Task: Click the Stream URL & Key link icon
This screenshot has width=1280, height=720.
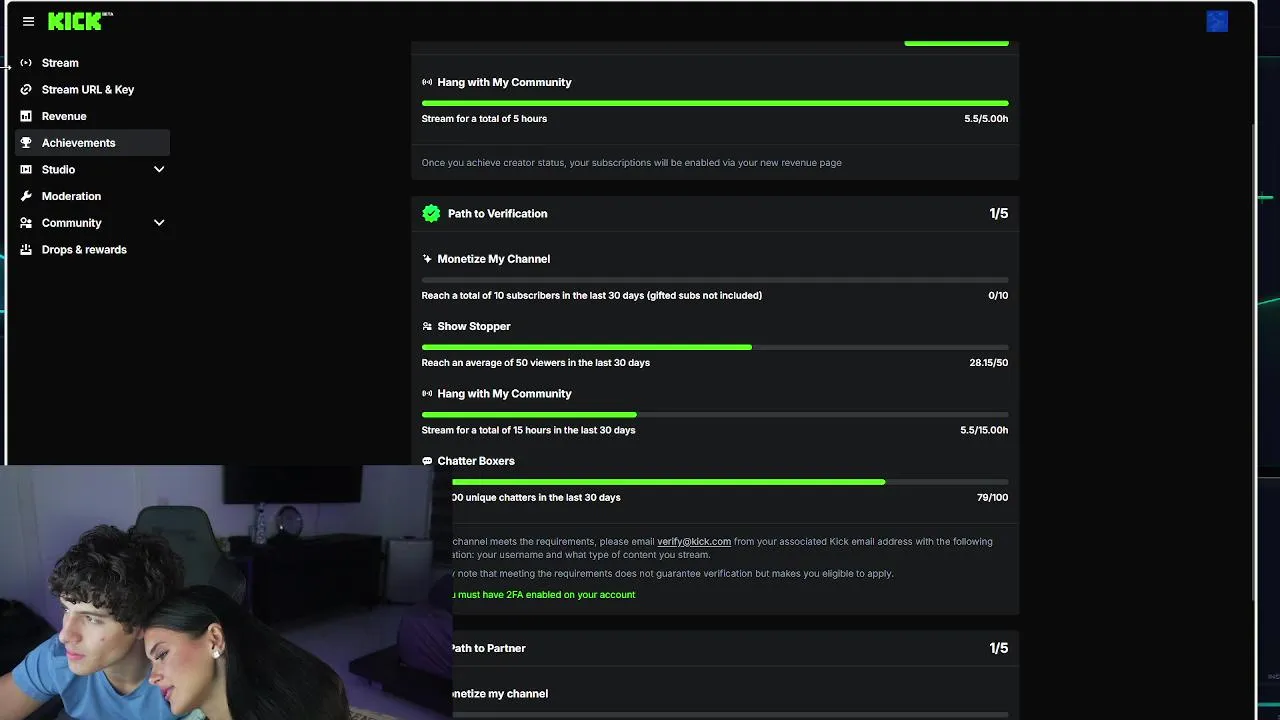Action: pyautogui.click(x=26, y=90)
